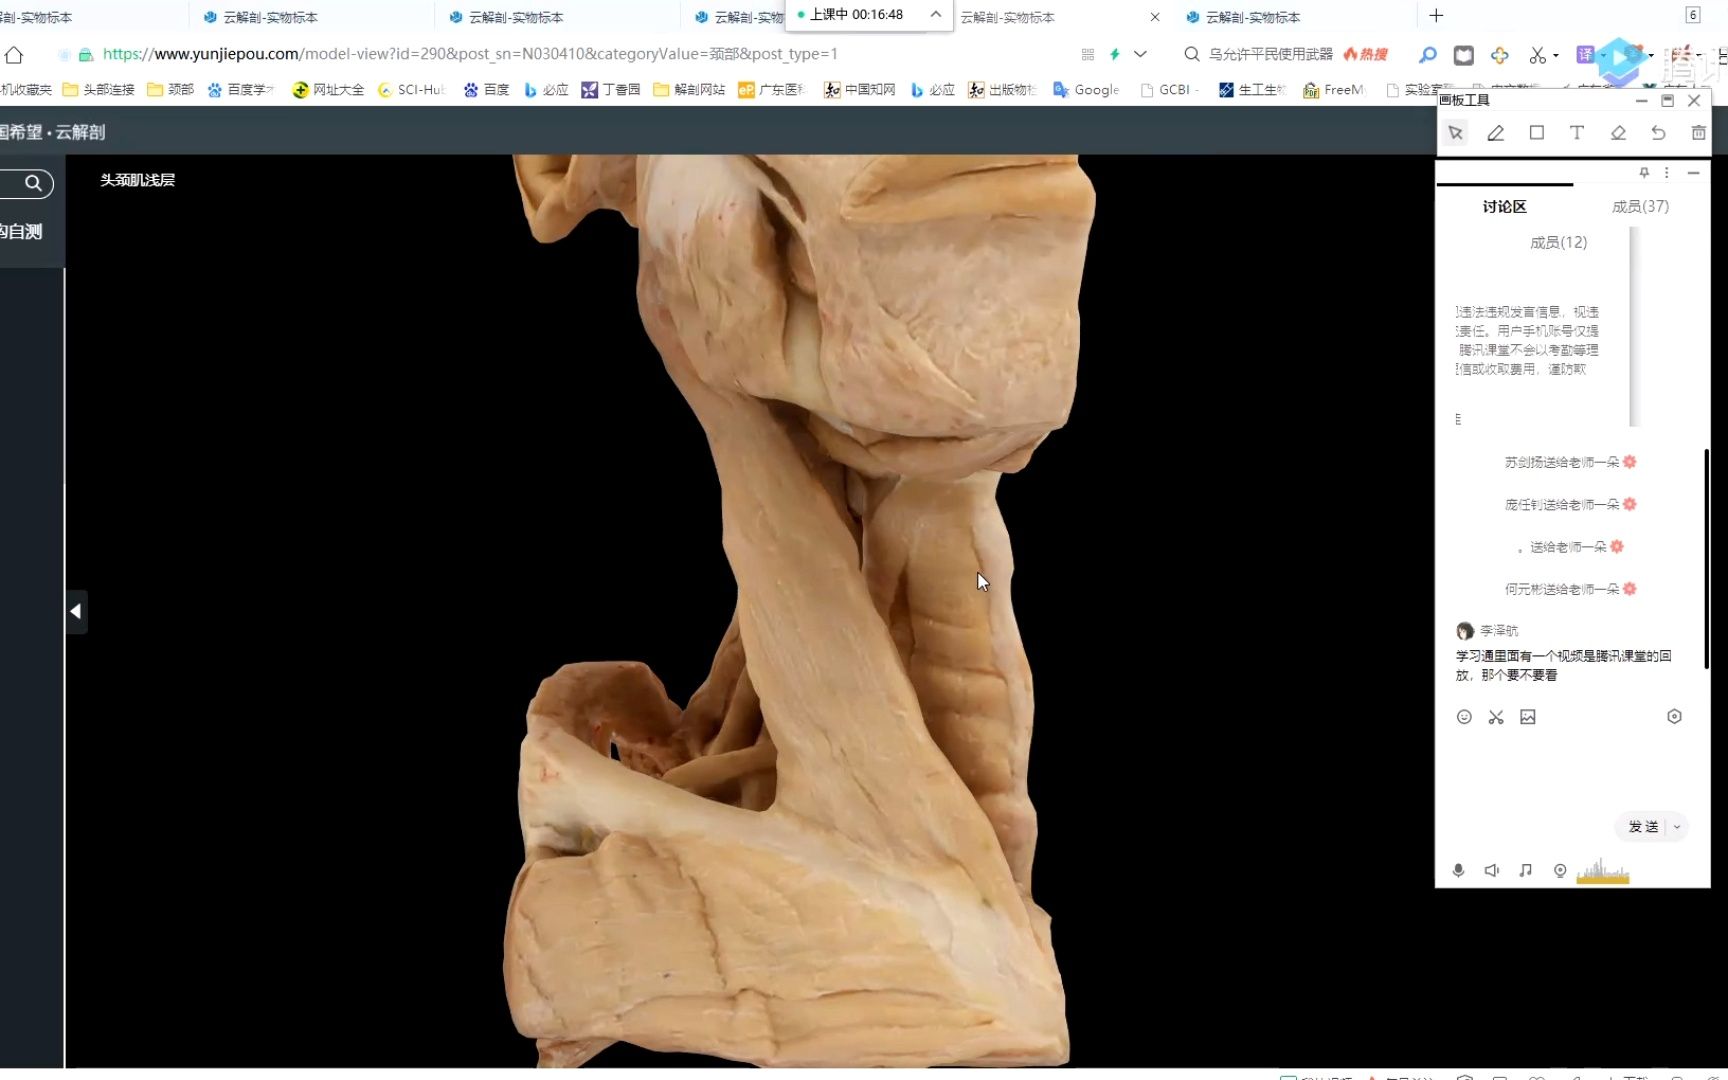Open the 百度 bookmark
This screenshot has width=1728, height=1080.
pyautogui.click(x=486, y=90)
